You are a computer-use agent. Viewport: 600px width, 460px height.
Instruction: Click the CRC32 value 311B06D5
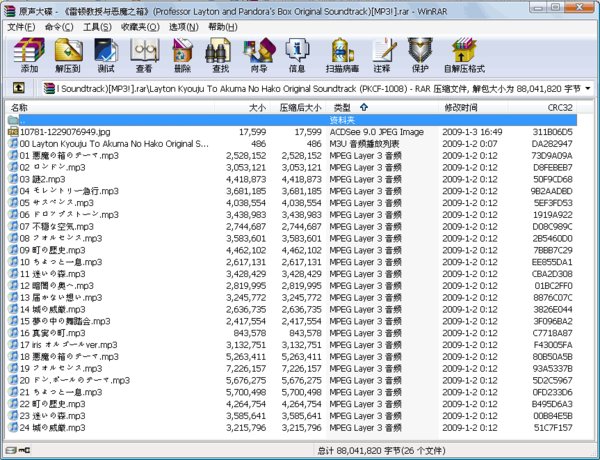coord(553,132)
